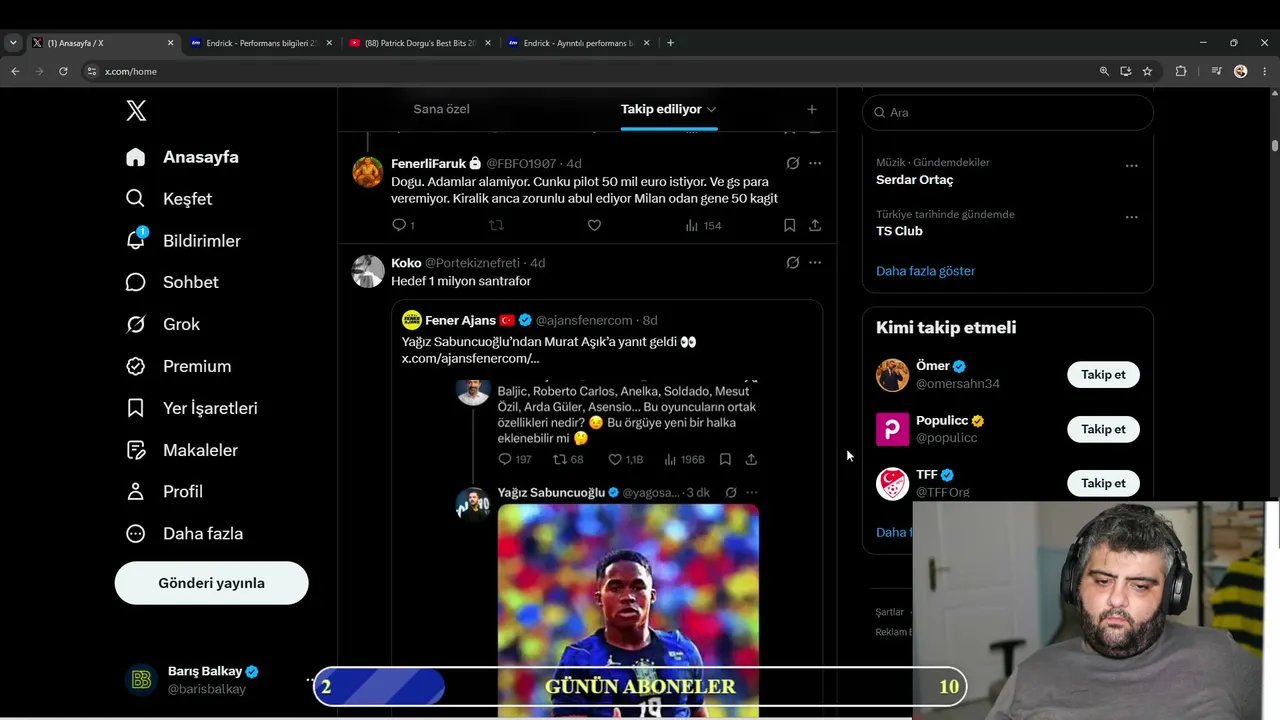Open Fener Ajans quoted post author name
The height and width of the screenshot is (720, 1280).
coord(460,320)
